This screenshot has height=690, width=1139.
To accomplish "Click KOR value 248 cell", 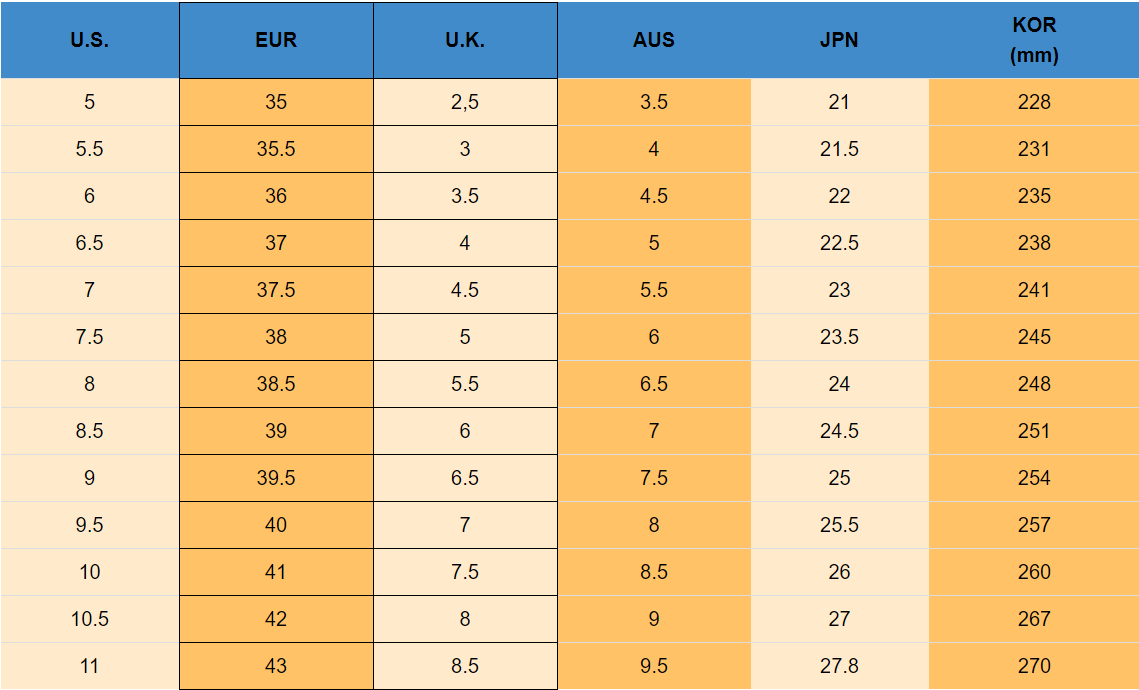I will 1034,384.
